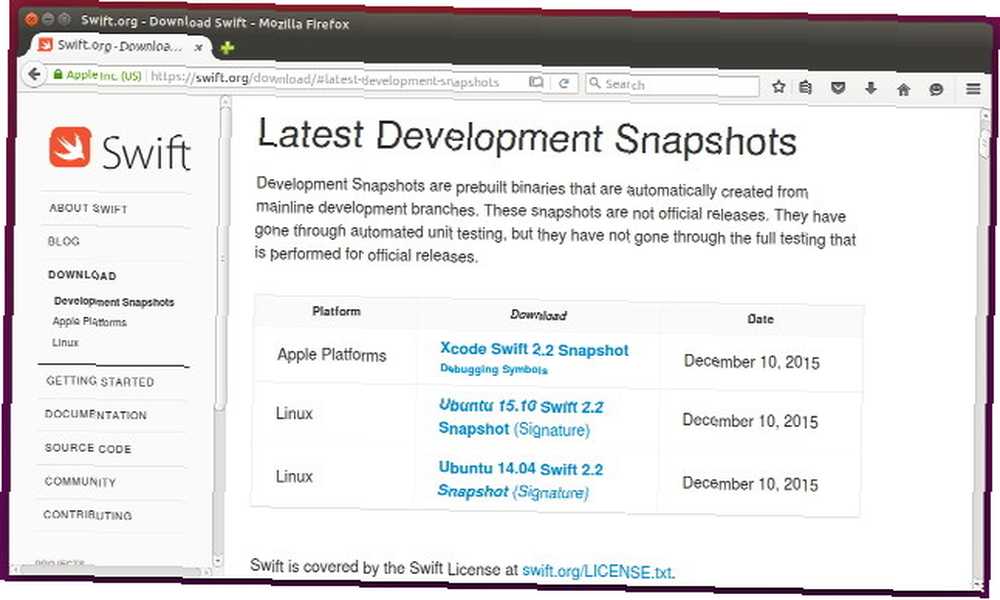Click the magnifier icon in search box

(595, 83)
